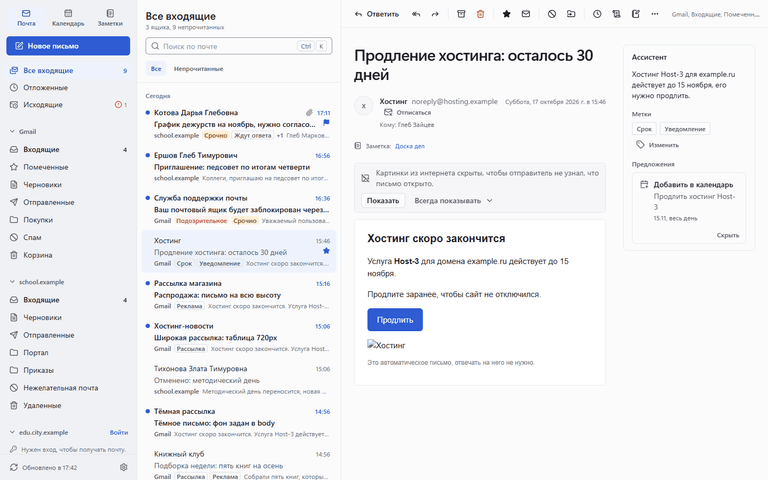Collapse the edu.city.example account section
The image size is (768, 480).
tap(12, 432)
